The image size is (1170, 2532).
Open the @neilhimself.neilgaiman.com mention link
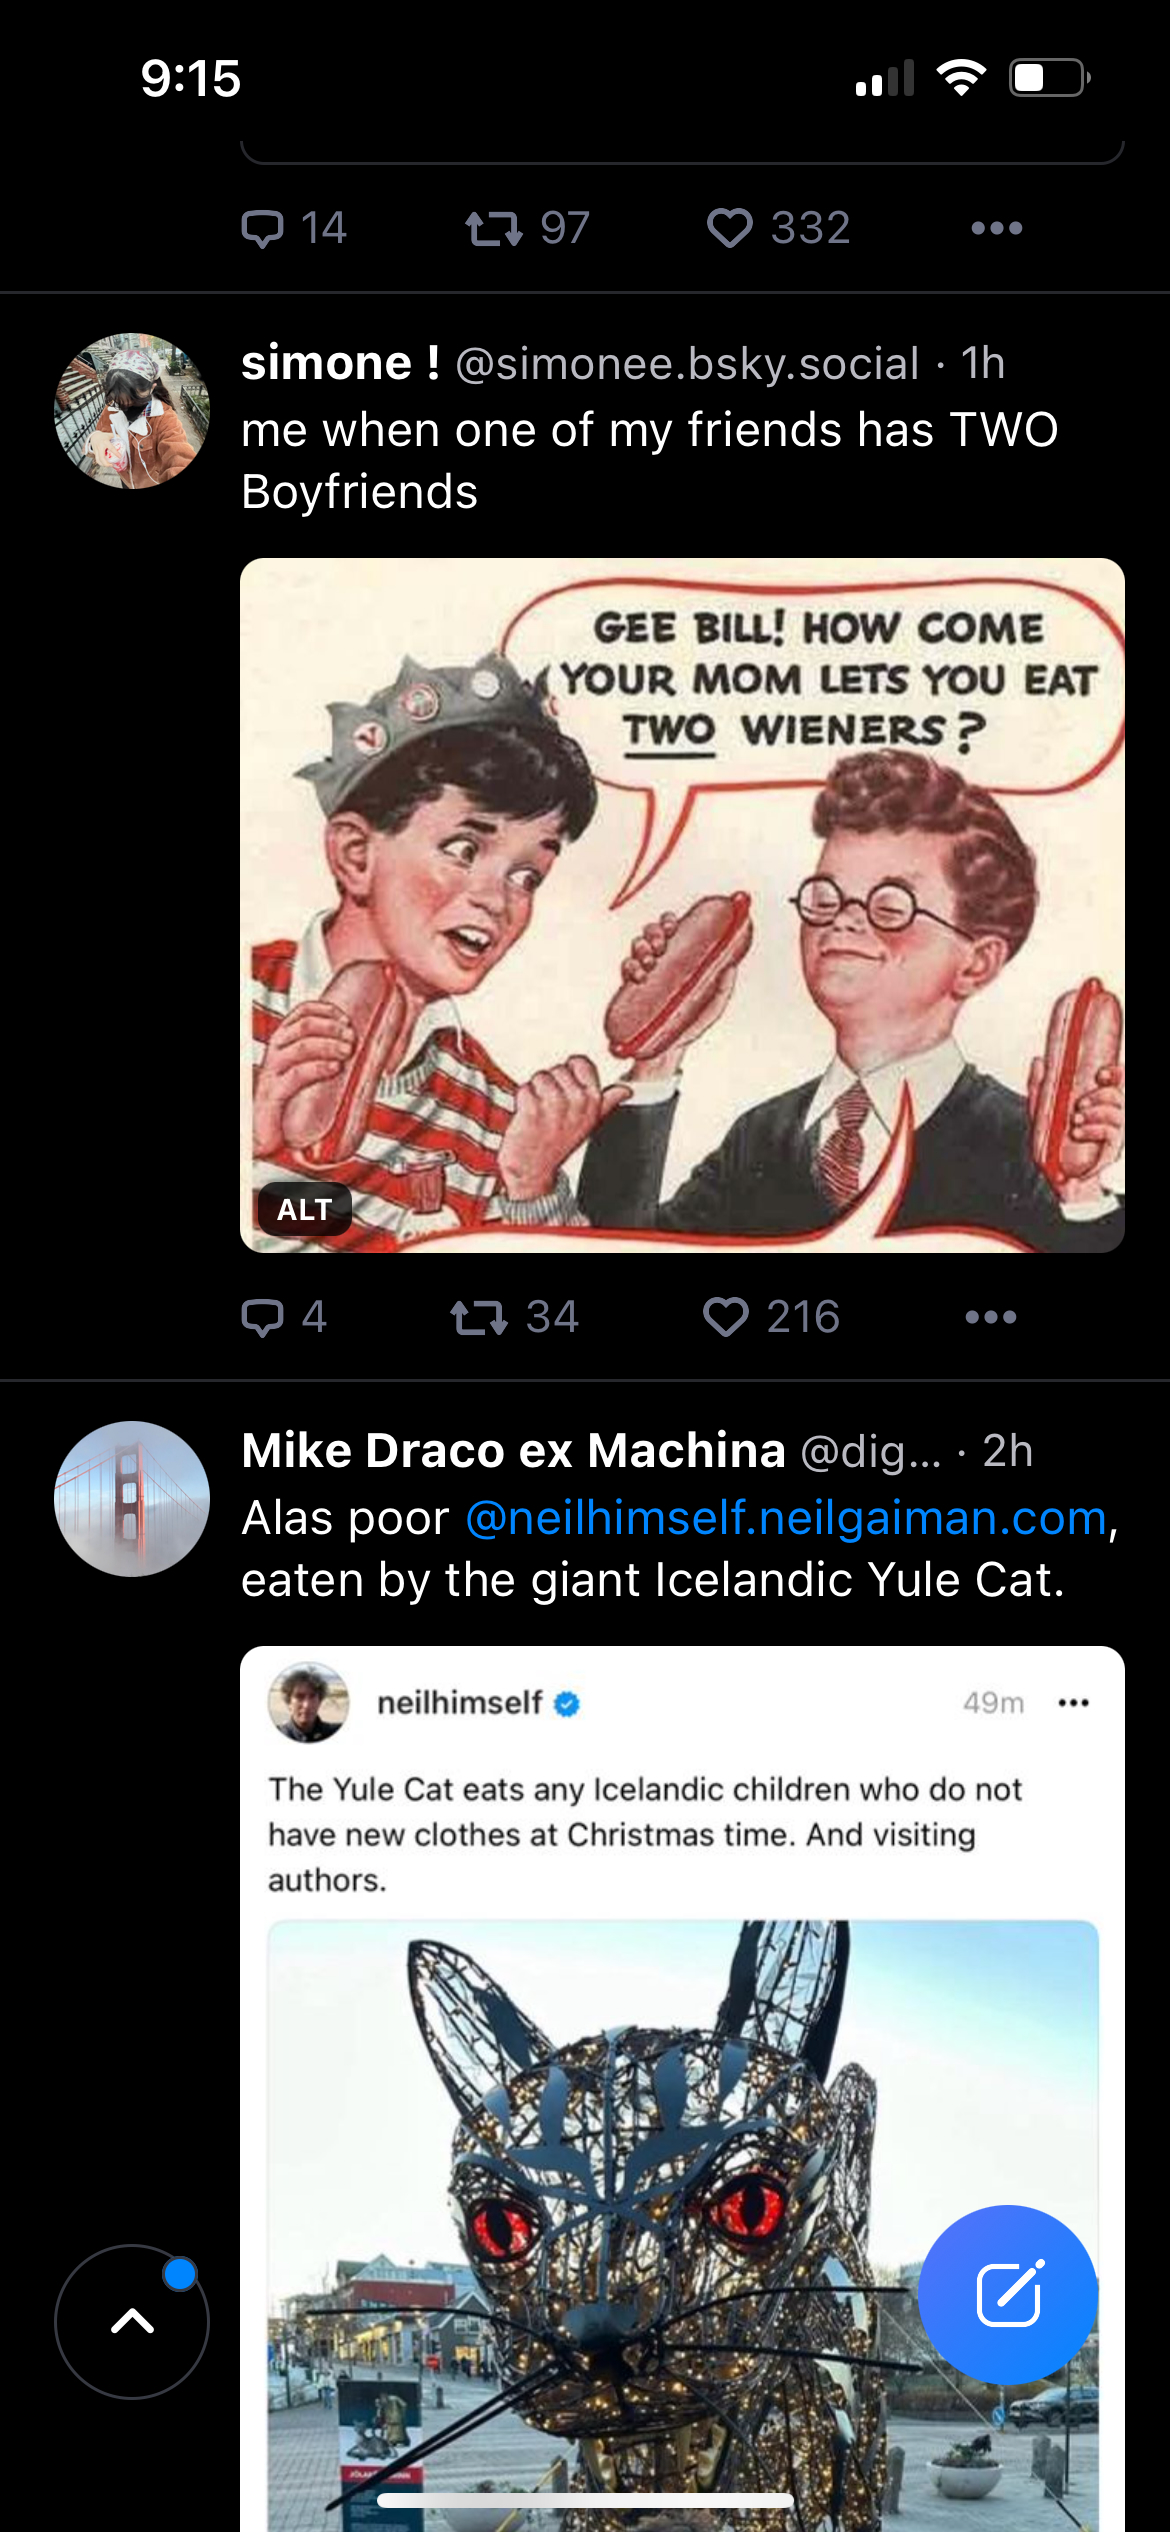pyautogui.click(x=786, y=1518)
